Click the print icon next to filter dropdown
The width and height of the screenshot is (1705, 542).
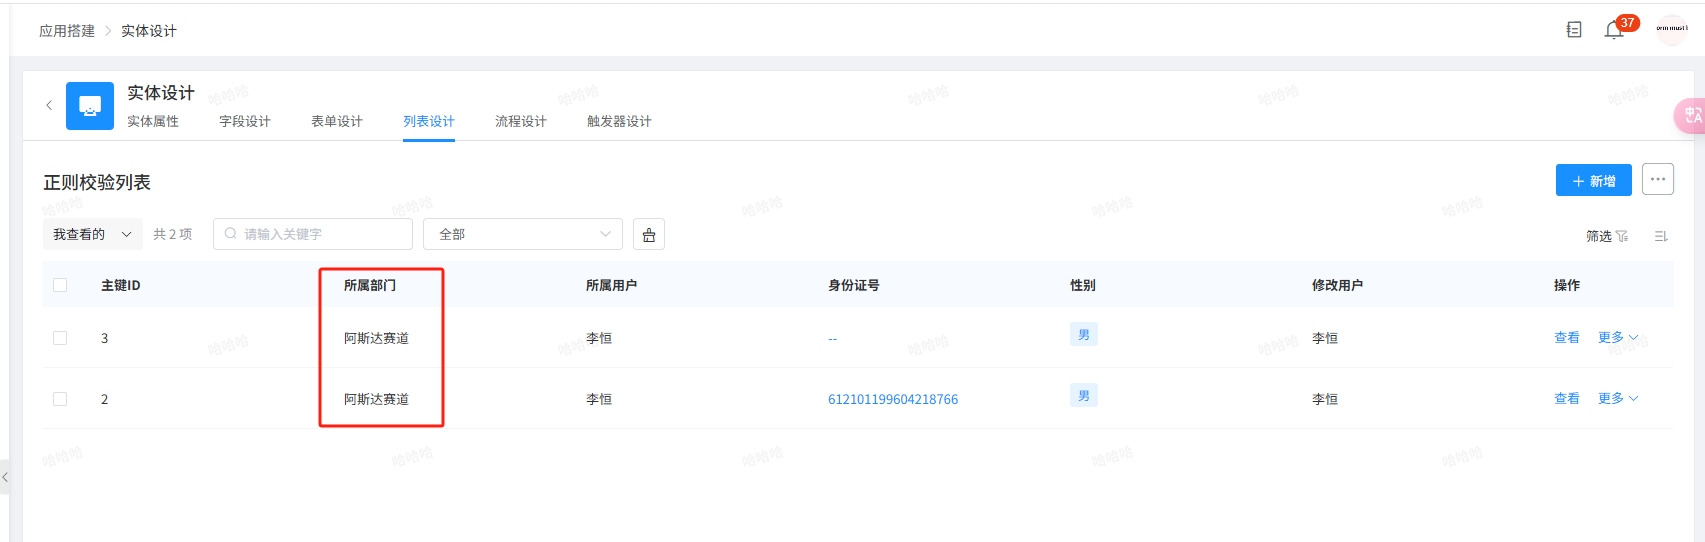[x=649, y=234]
